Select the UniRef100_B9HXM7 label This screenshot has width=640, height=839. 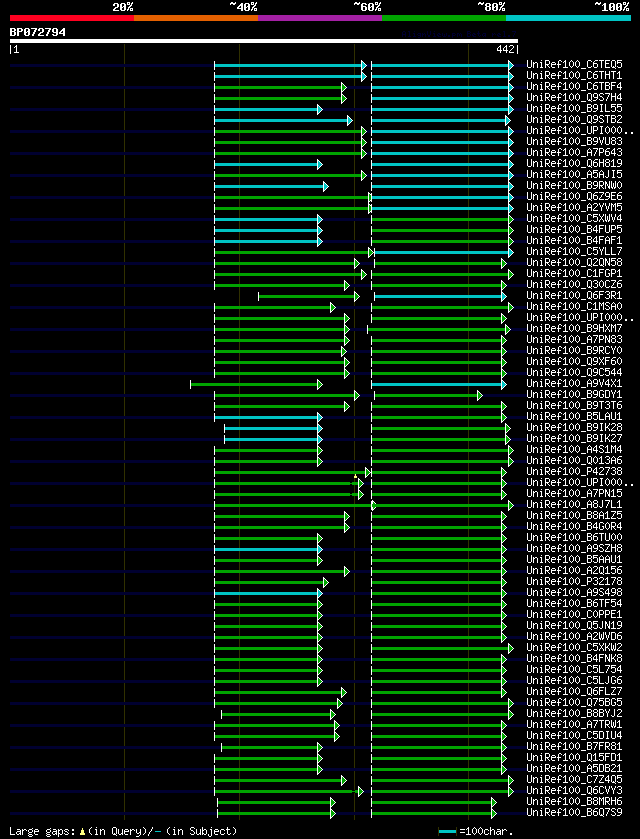pyautogui.click(x=574, y=328)
